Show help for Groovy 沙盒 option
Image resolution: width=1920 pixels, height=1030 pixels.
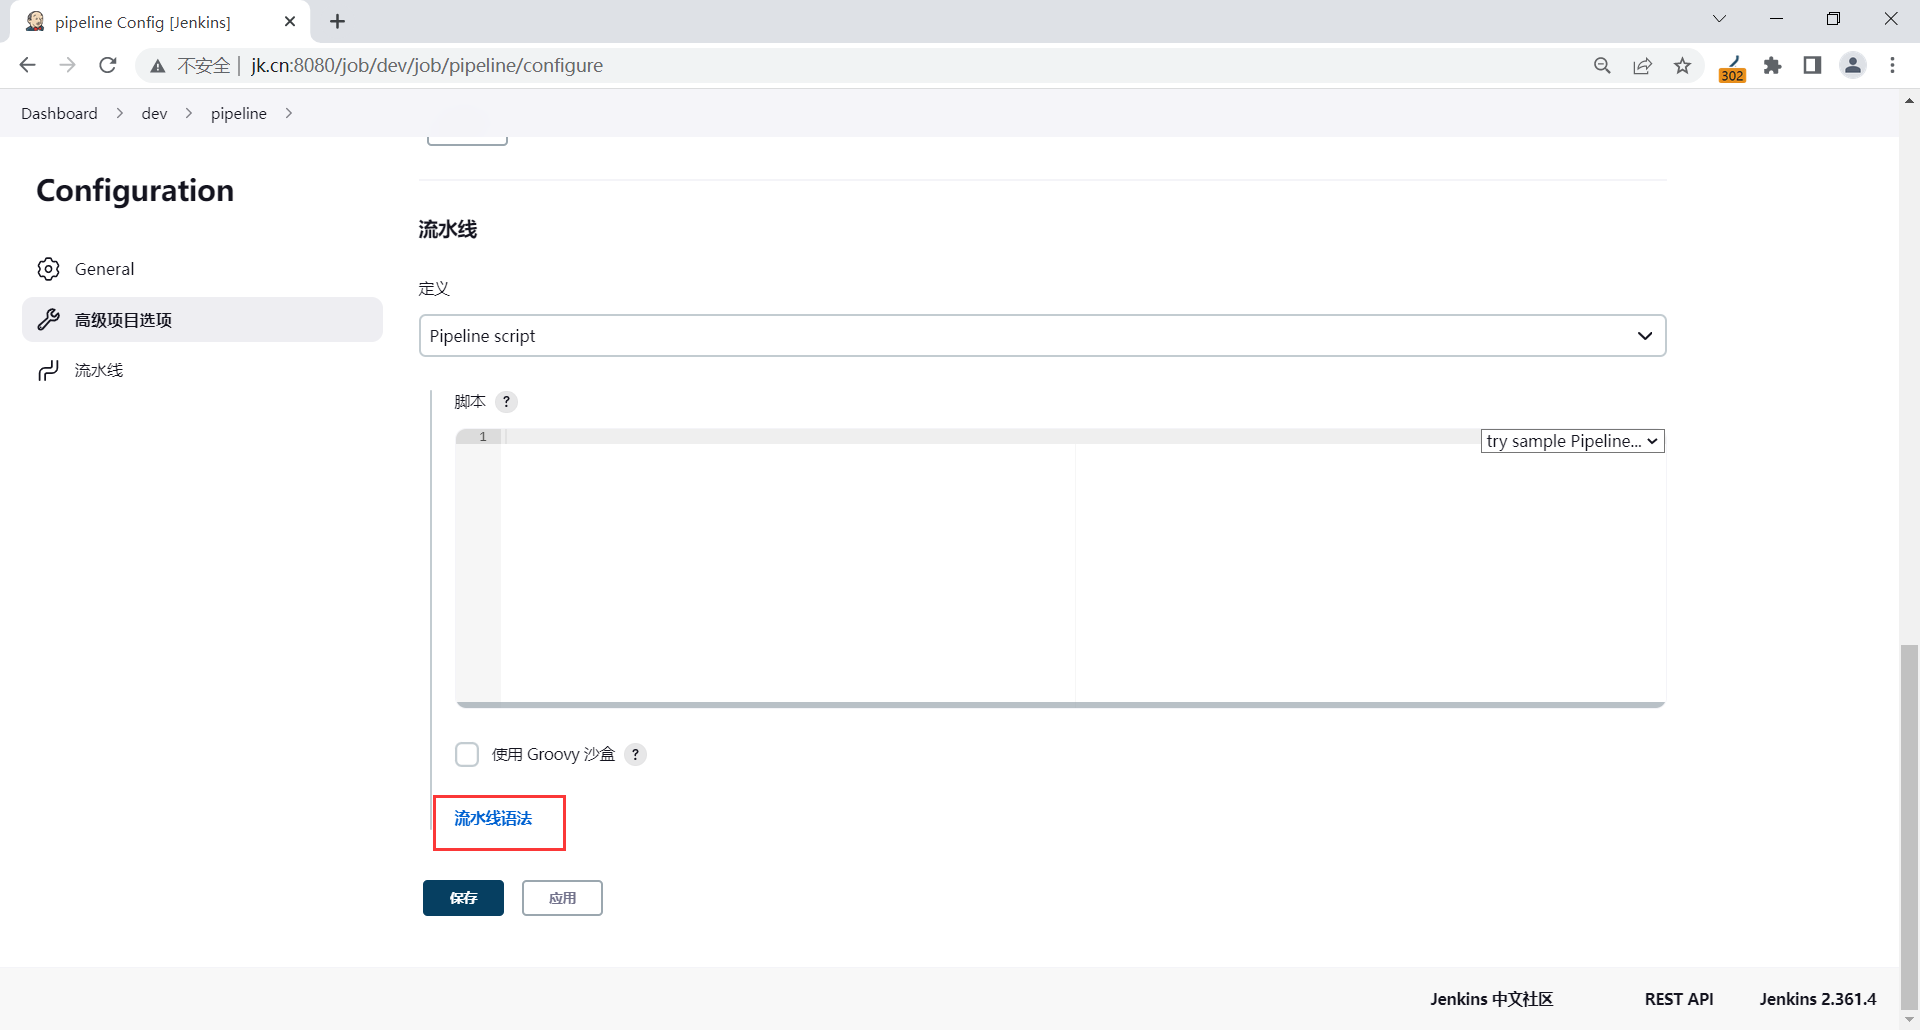pyautogui.click(x=635, y=755)
